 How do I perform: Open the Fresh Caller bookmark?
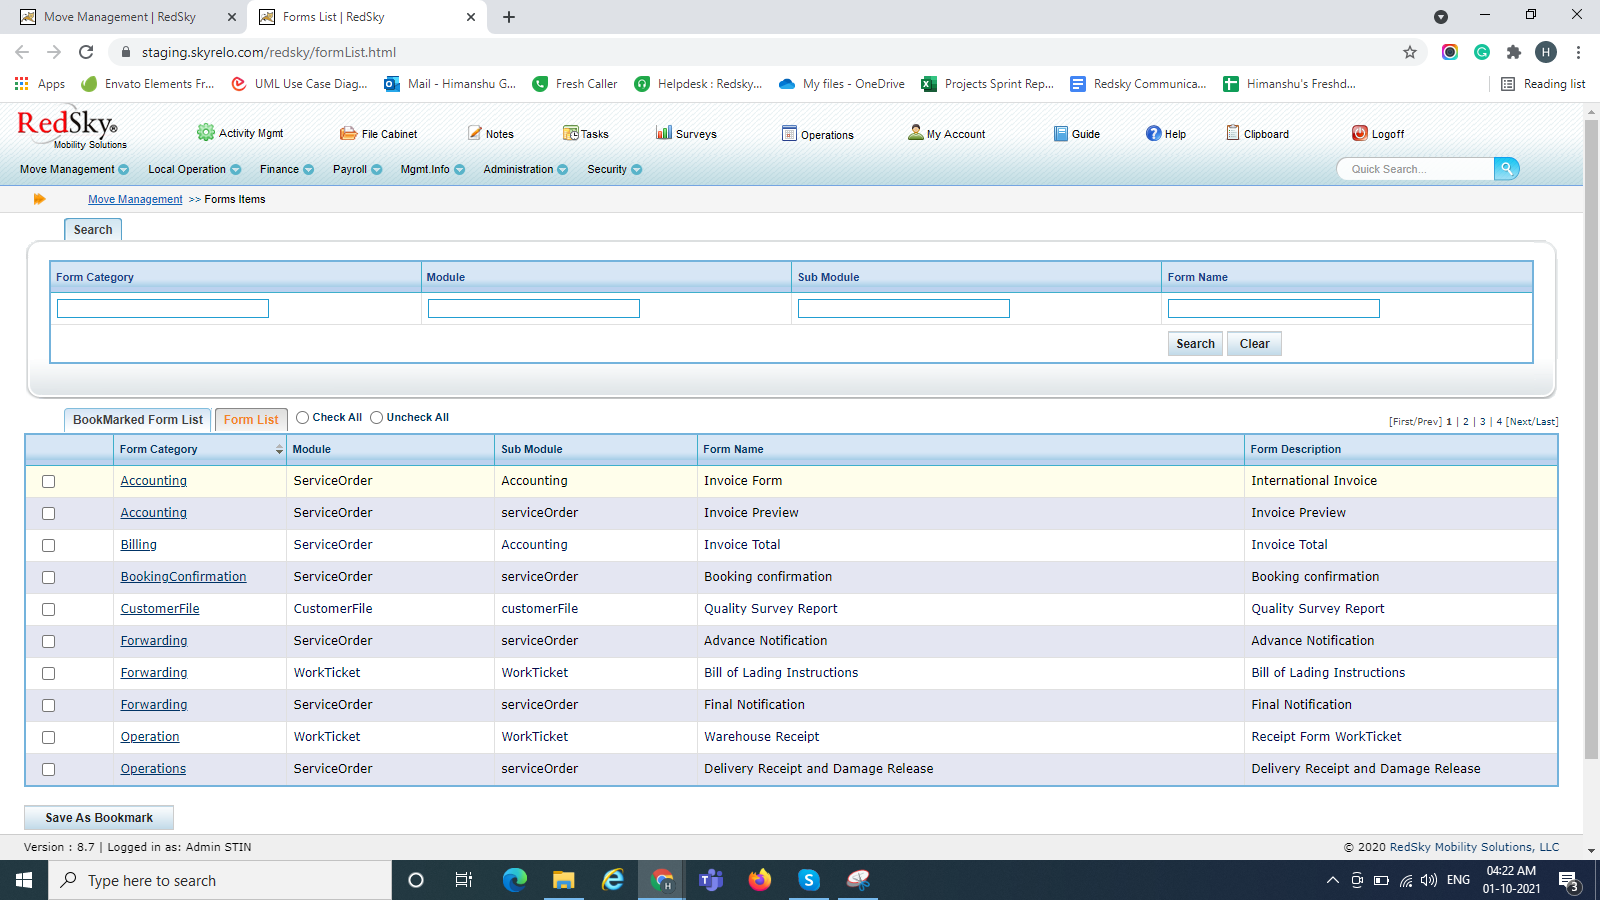tap(575, 84)
